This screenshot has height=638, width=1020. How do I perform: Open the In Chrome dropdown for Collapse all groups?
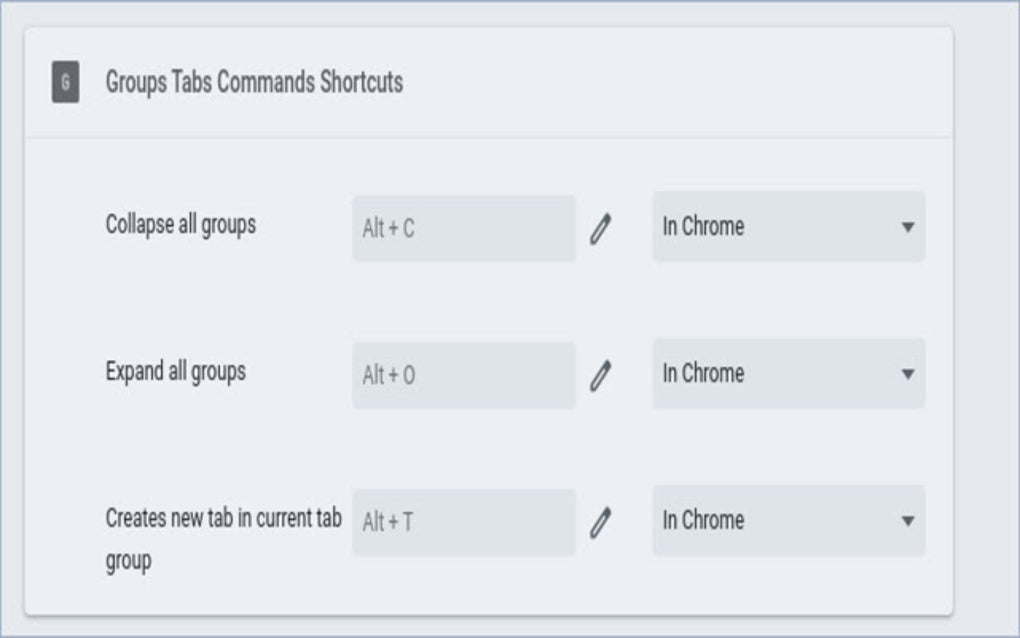(x=788, y=228)
